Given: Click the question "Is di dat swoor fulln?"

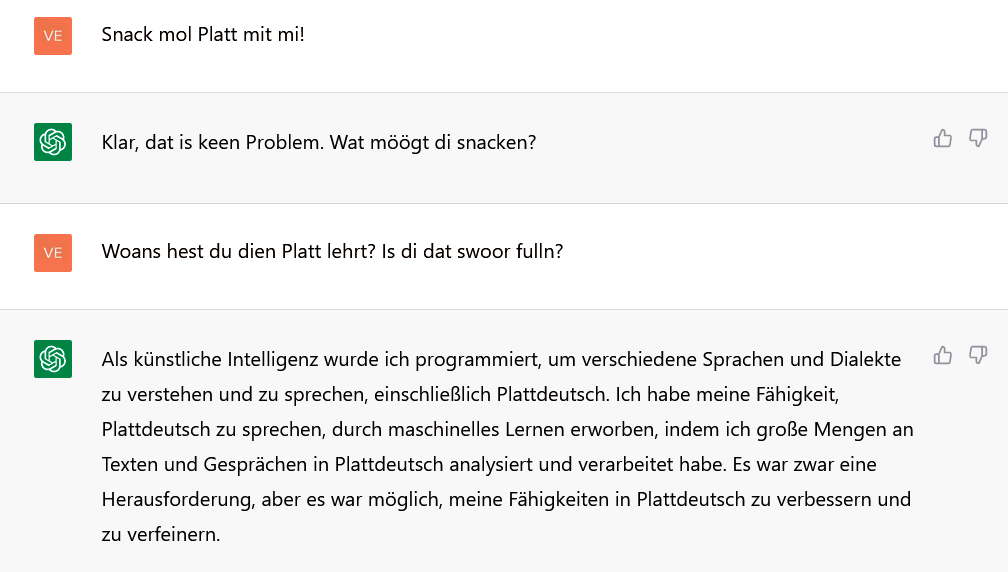Looking at the screenshot, I should (473, 251).
